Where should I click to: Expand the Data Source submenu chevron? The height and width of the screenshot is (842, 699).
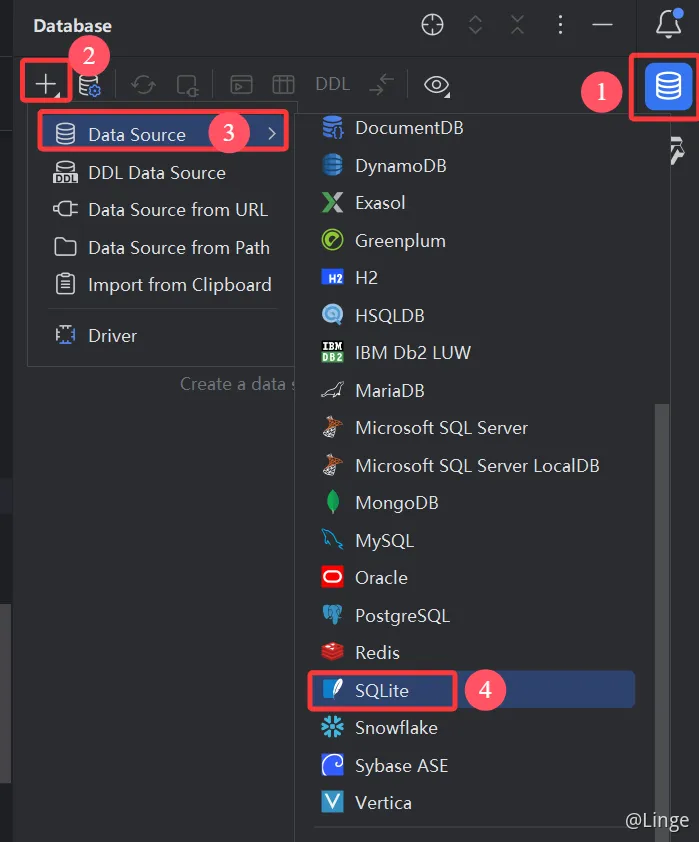[x=273, y=131]
